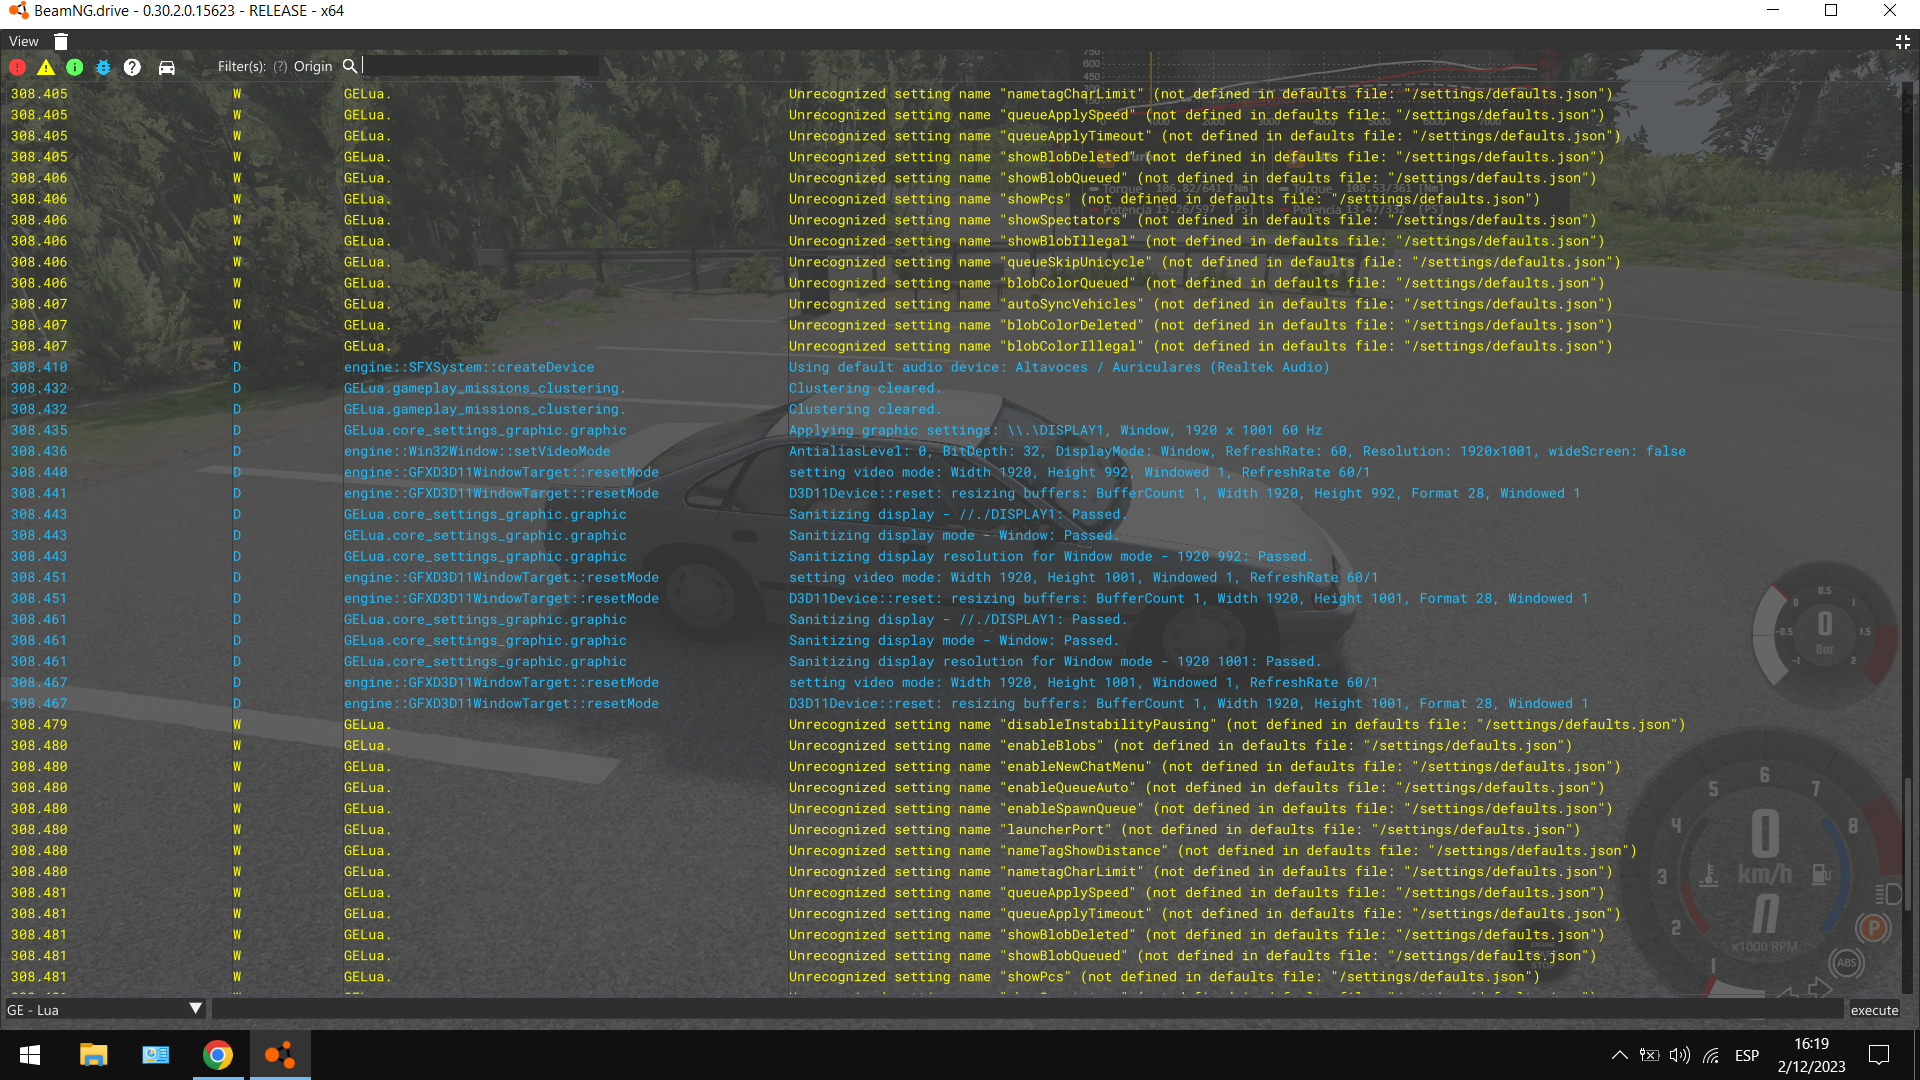1920x1080 pixels.
Task: Click the console vertical scrollbar
Action: point(1908,845)
